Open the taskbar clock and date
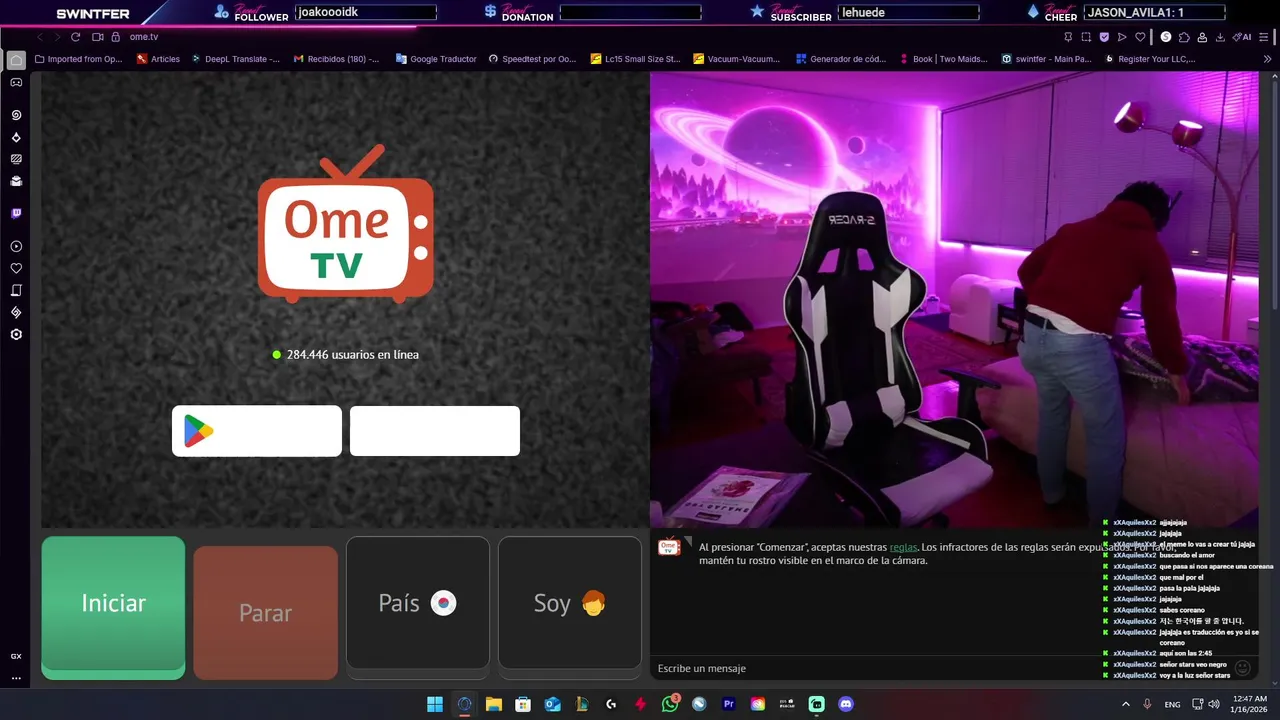This screenshot has height=720, width=1280. pyautogui.click(x=1250, y=704)
